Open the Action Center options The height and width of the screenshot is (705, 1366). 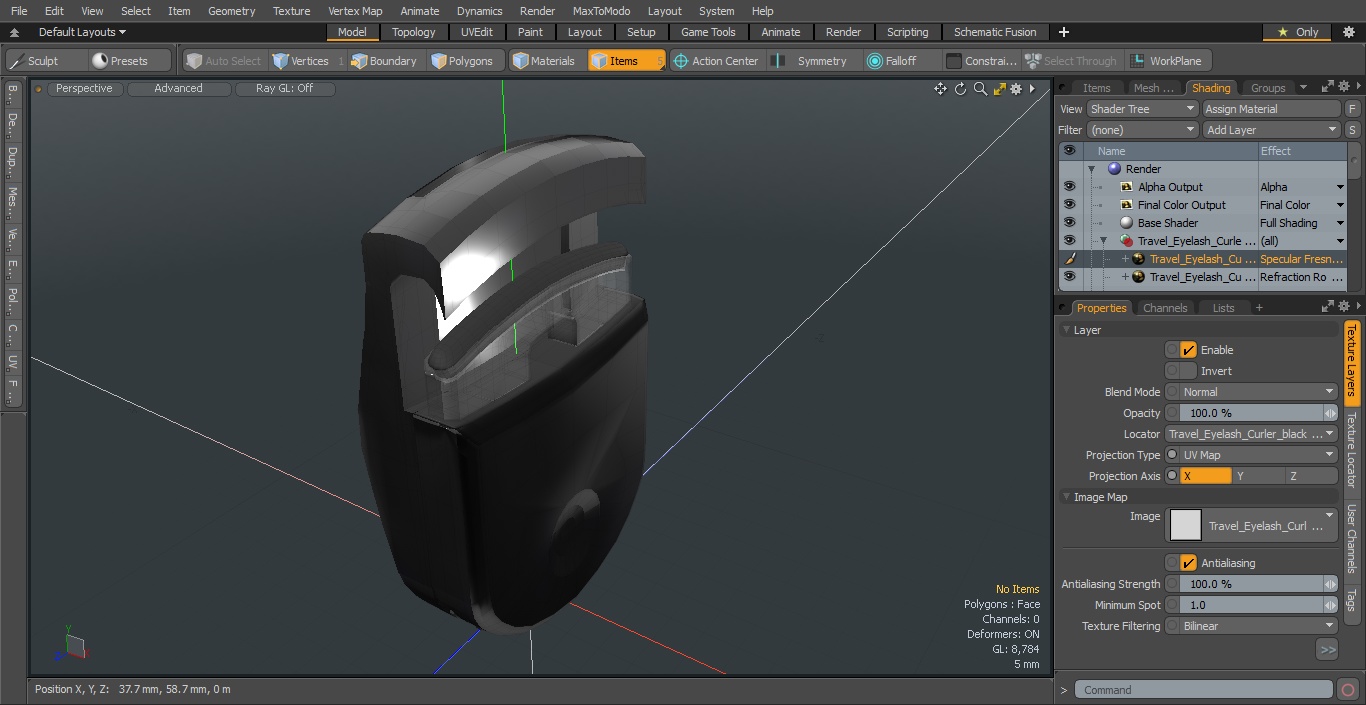pyautogui.click(x=716, y=61)
